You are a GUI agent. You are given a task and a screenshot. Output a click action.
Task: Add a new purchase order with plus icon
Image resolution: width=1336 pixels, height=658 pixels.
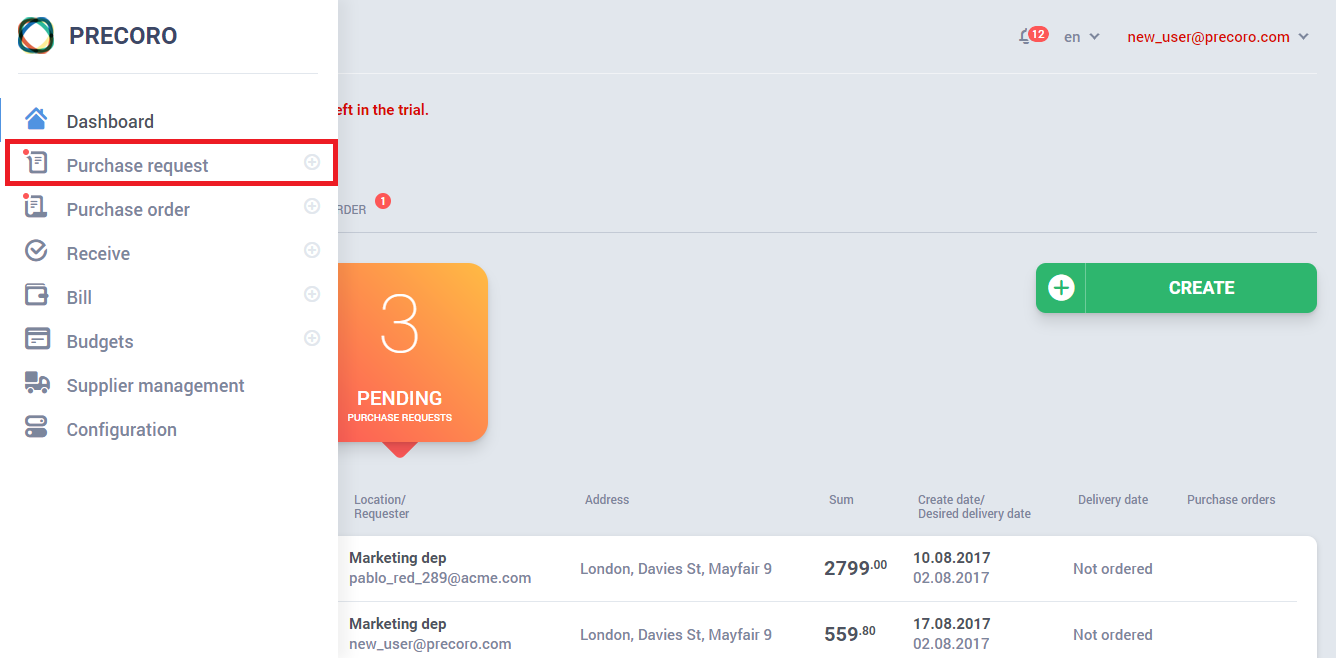pyautogui.click(x=312, y=206)
